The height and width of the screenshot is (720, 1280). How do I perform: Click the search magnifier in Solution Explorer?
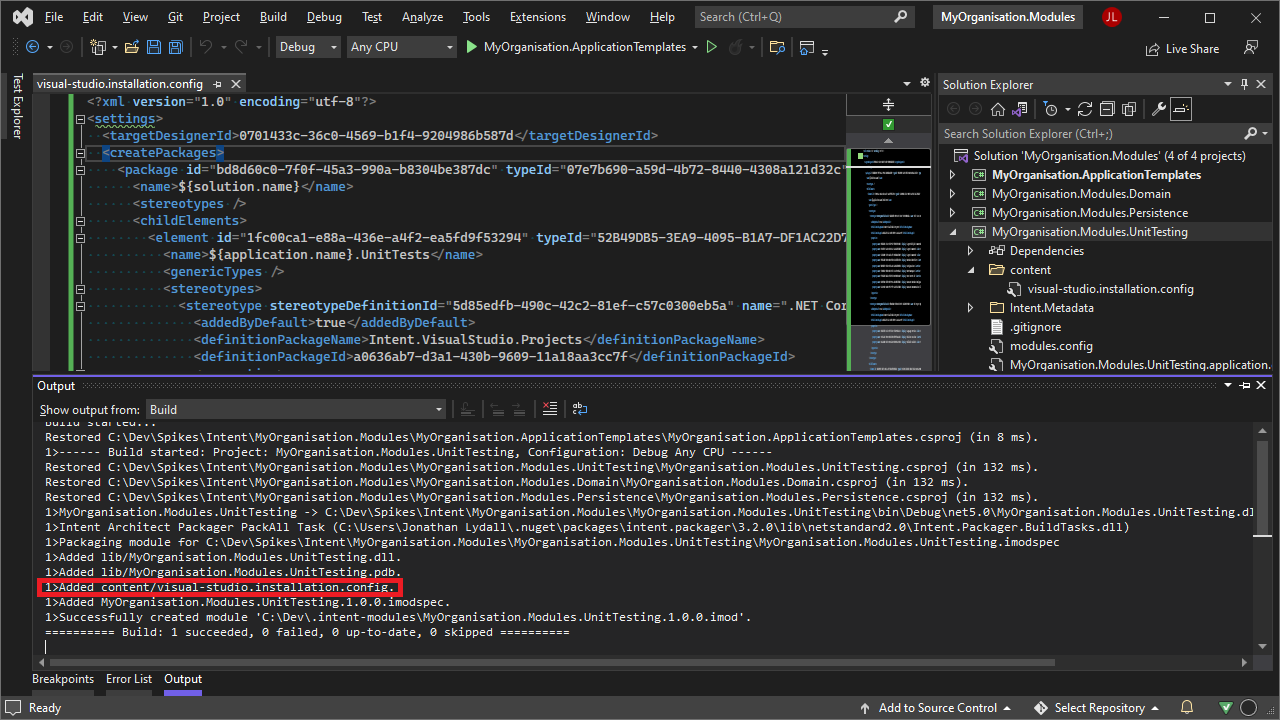click(x=1250, y=133)
